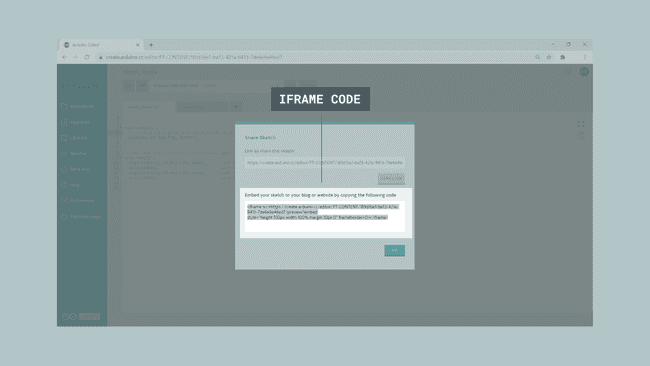Close the Arduino Editor browser tab

point(138,45)
